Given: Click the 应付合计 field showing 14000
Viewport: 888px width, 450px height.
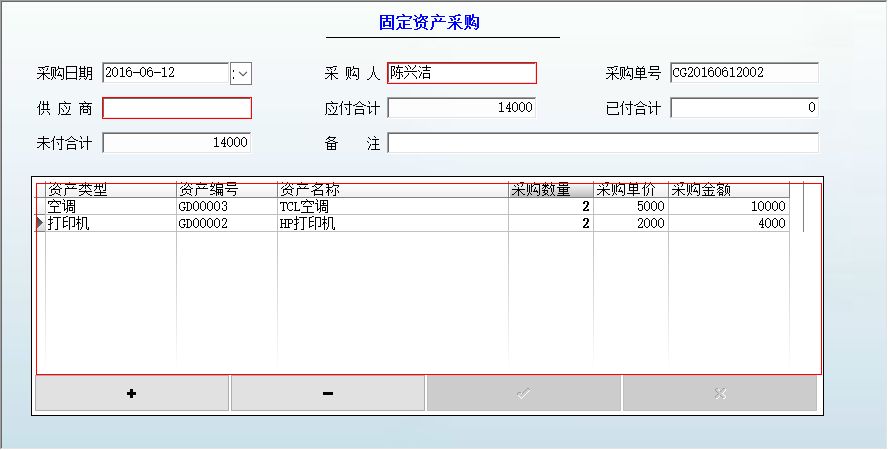Looking at the screenshot, I should 462,108.
